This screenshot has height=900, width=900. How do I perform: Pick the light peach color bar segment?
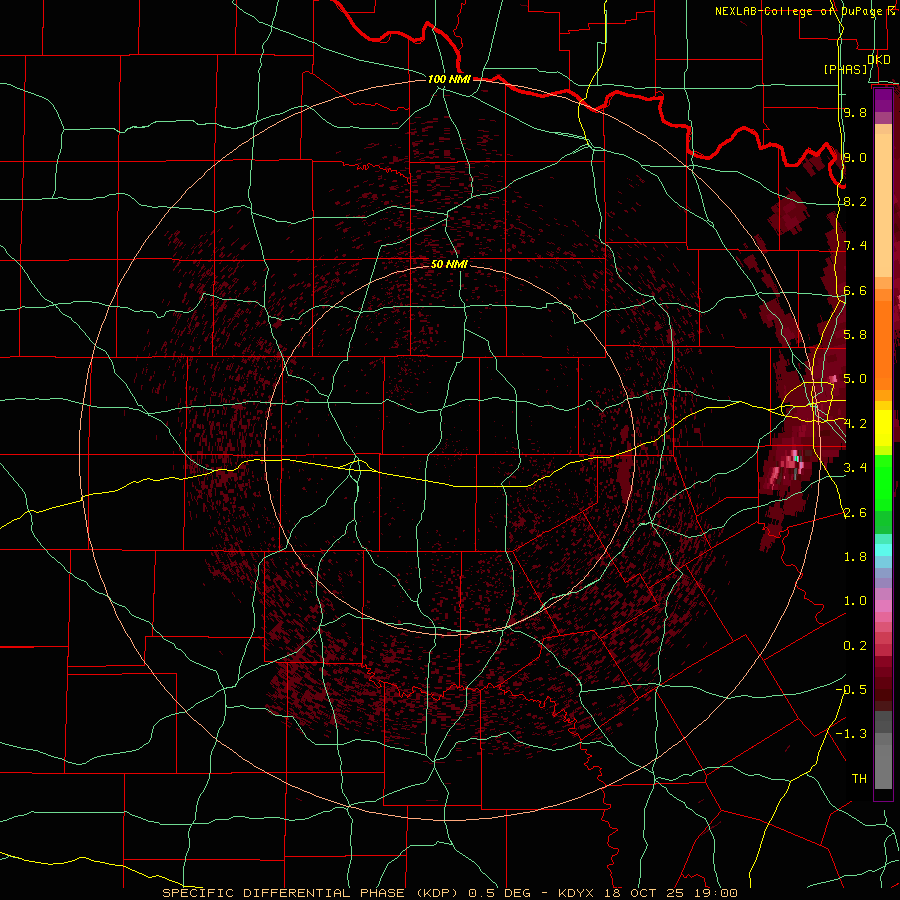883,207
